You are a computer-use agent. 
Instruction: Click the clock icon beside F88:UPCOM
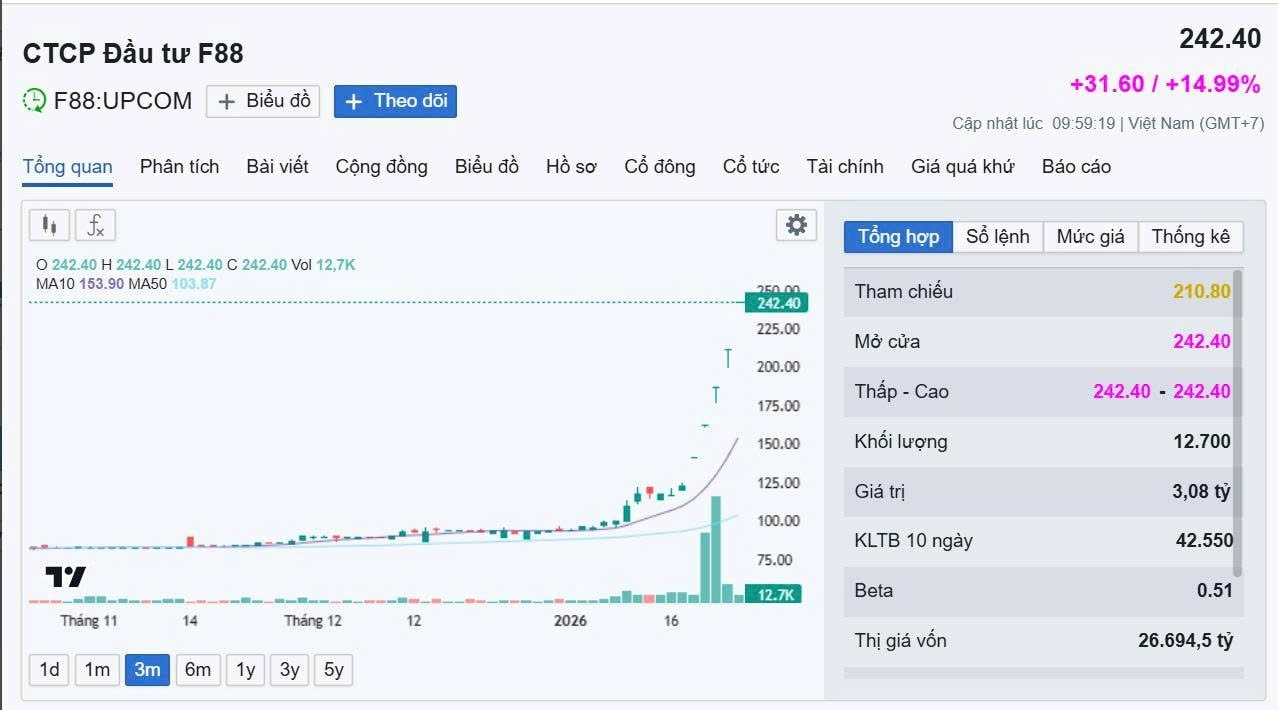coord(35,100)
